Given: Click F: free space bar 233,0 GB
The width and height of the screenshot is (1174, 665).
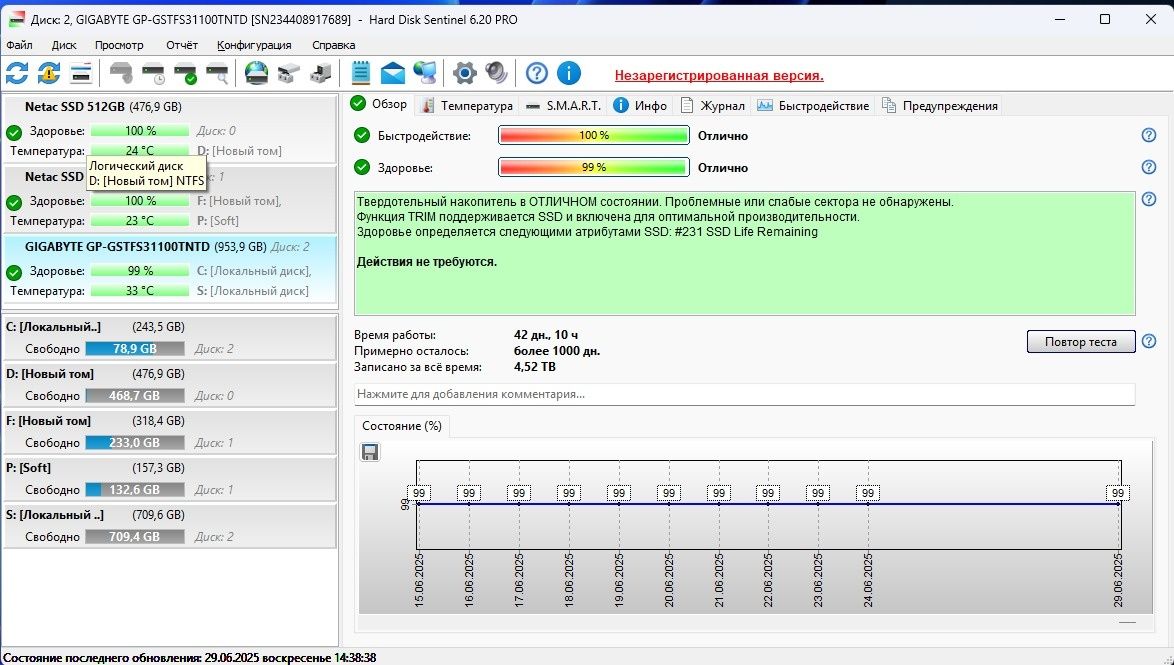Looking at the screenshot, I should (135, 443).
